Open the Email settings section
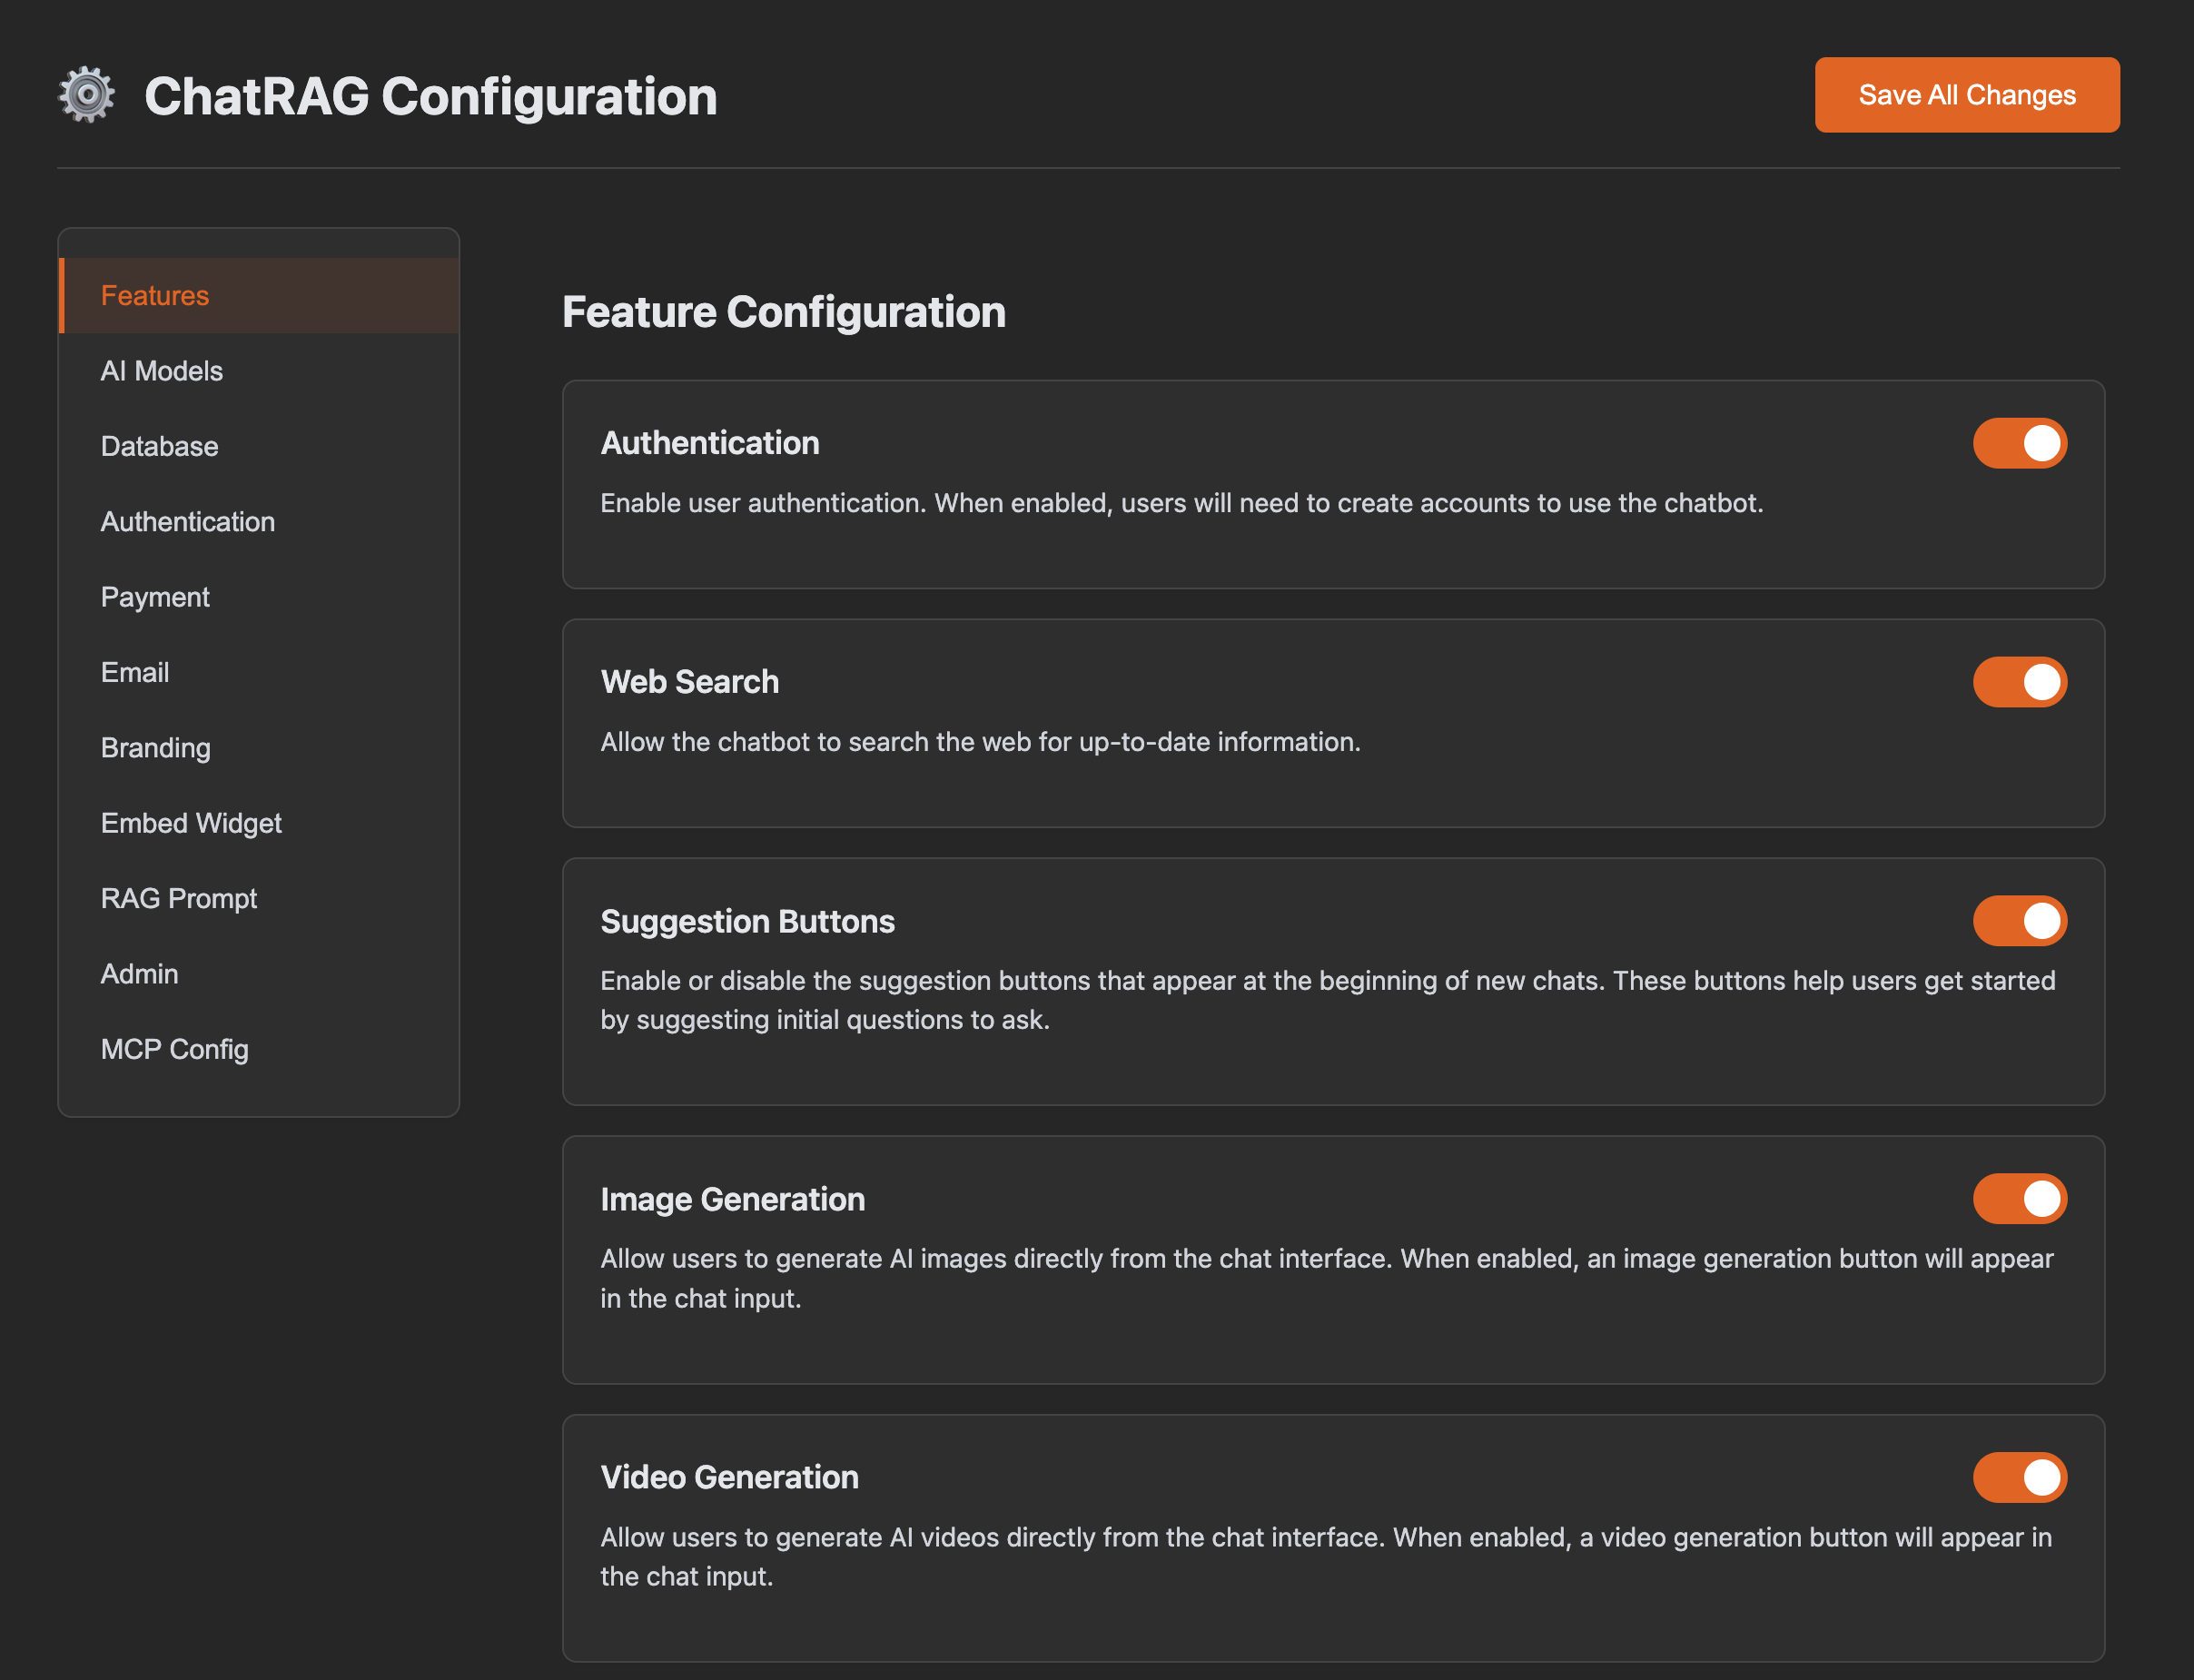This screenshot has height=1680, width=2194. 259,672
